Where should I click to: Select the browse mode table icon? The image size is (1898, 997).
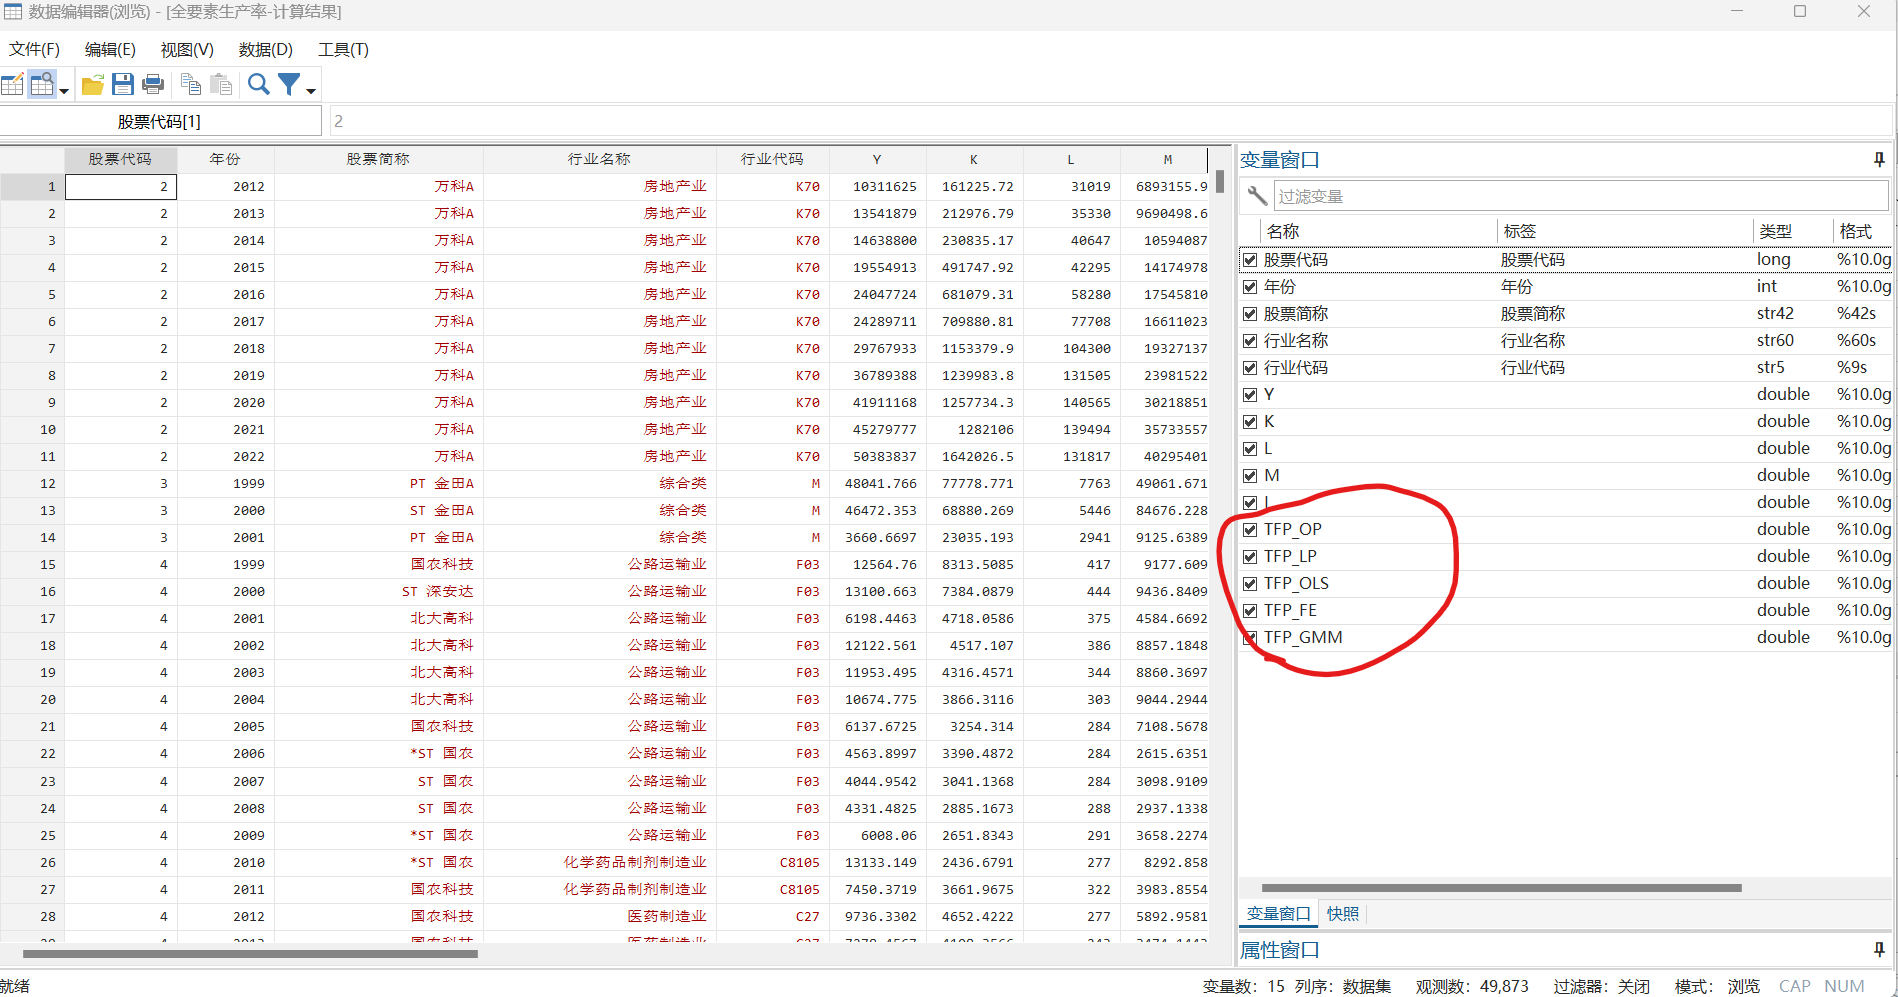[x=42, y=84]
